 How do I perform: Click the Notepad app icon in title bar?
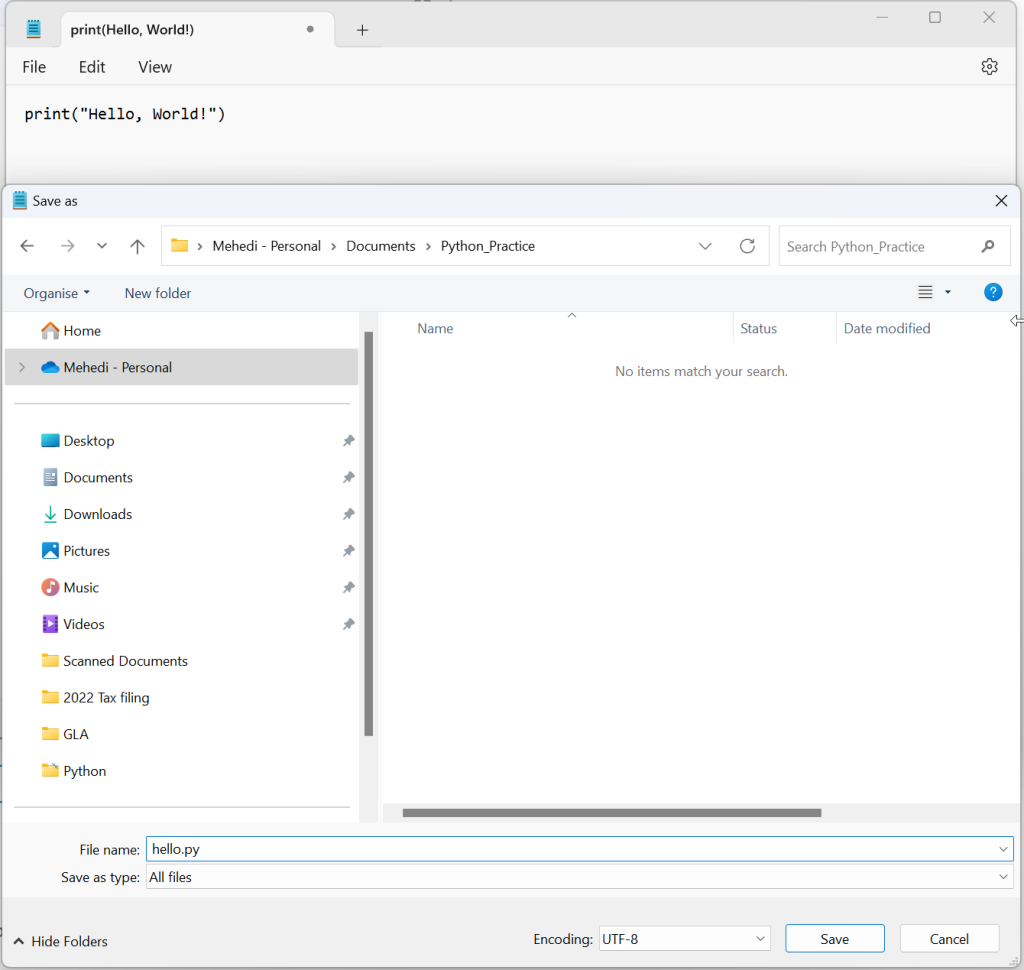tap(33, 29)
